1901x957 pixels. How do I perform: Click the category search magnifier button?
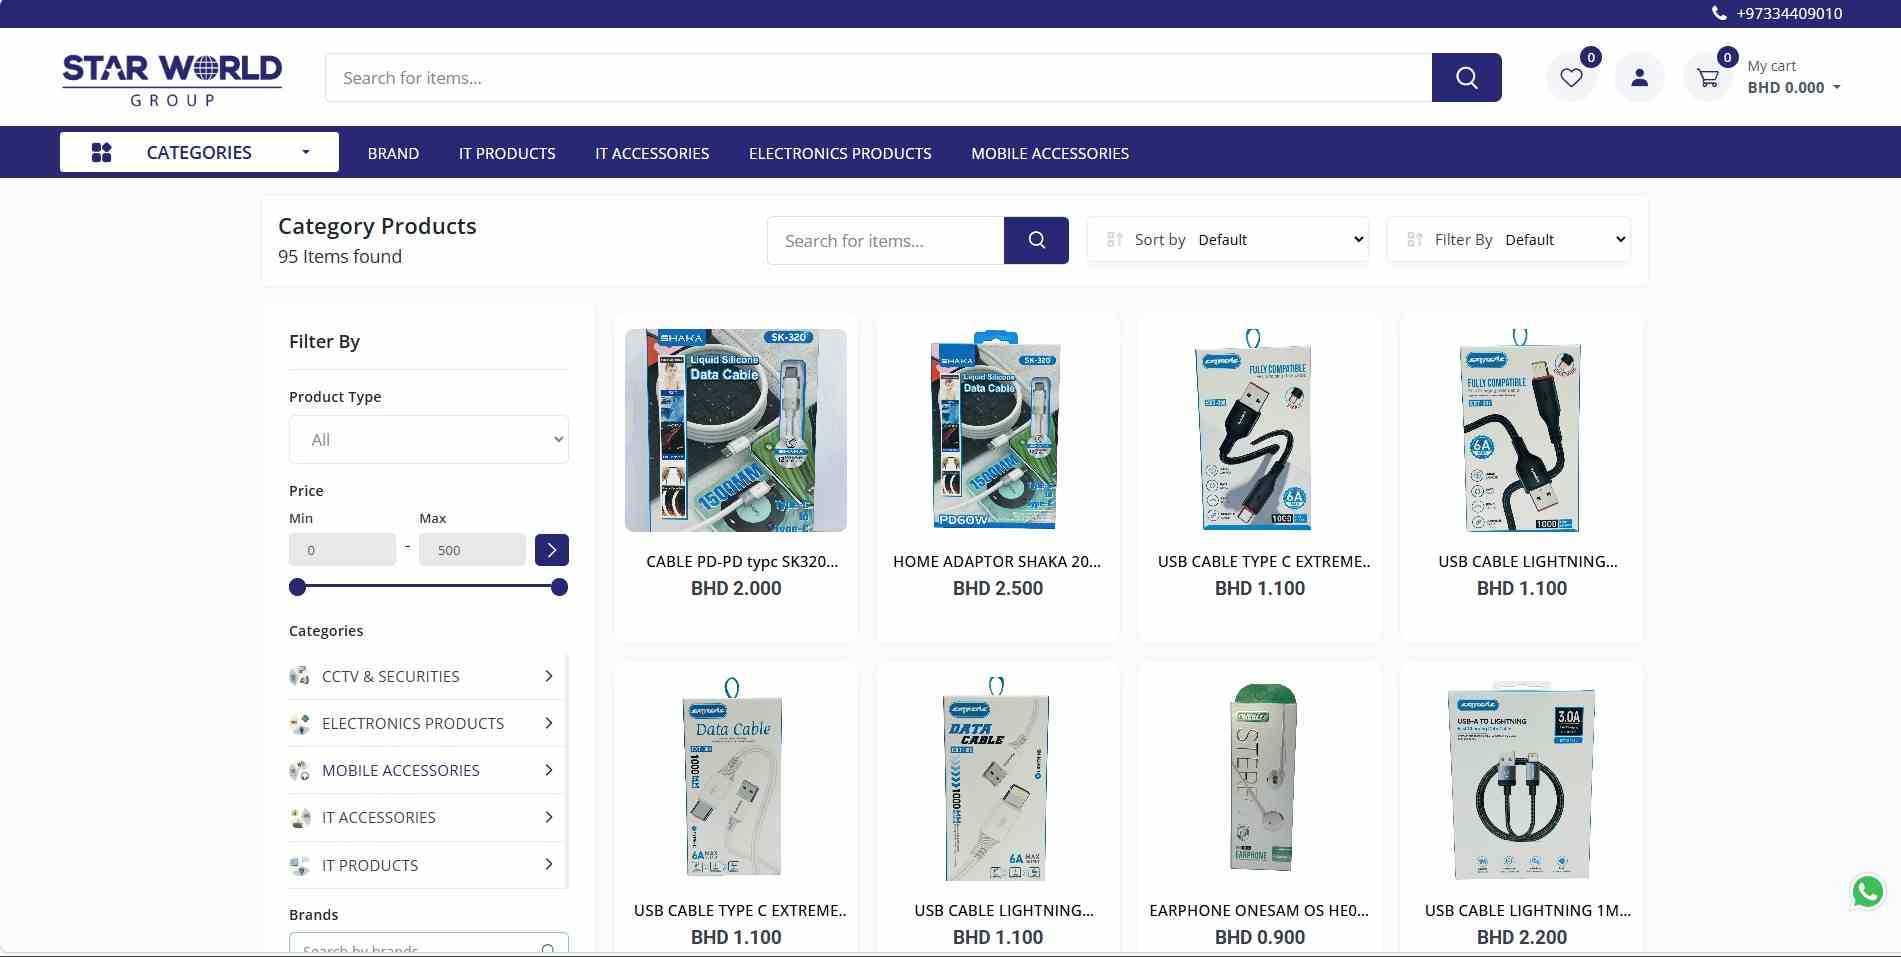[x=1036, y=240]
